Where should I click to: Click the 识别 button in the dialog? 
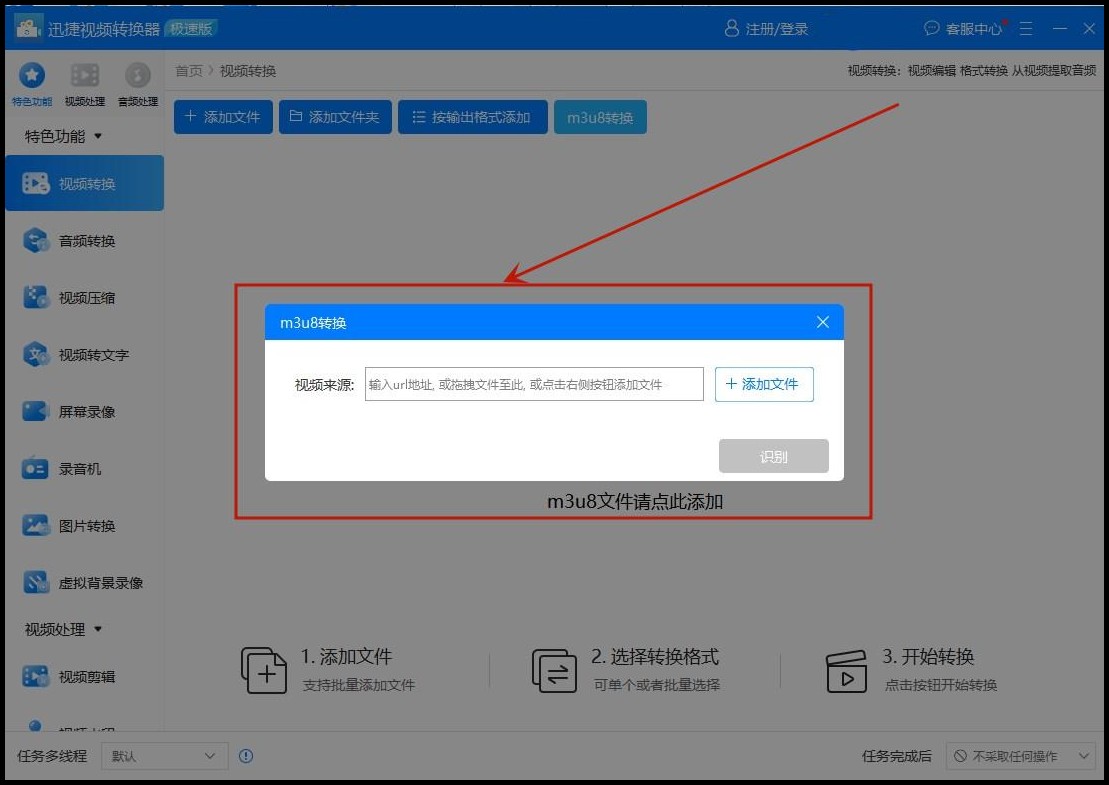point(774,456)
